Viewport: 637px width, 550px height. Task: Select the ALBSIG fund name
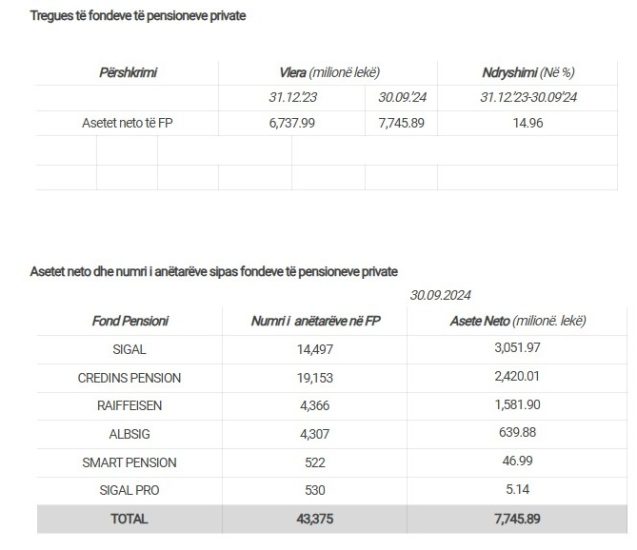point(129,433)
